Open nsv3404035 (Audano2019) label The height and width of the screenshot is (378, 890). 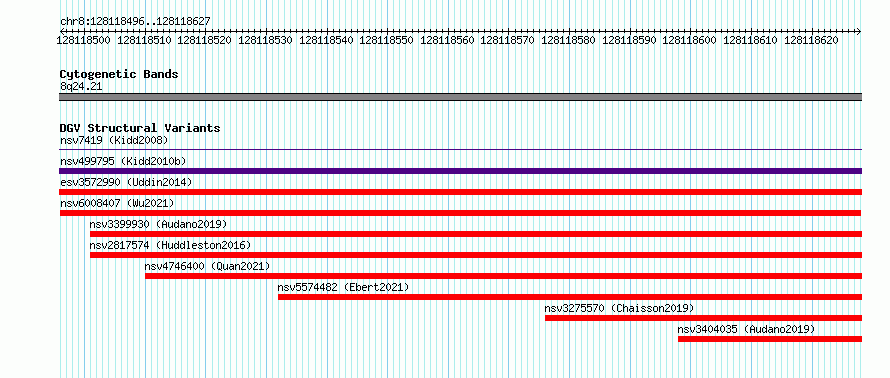click(746, 329)
